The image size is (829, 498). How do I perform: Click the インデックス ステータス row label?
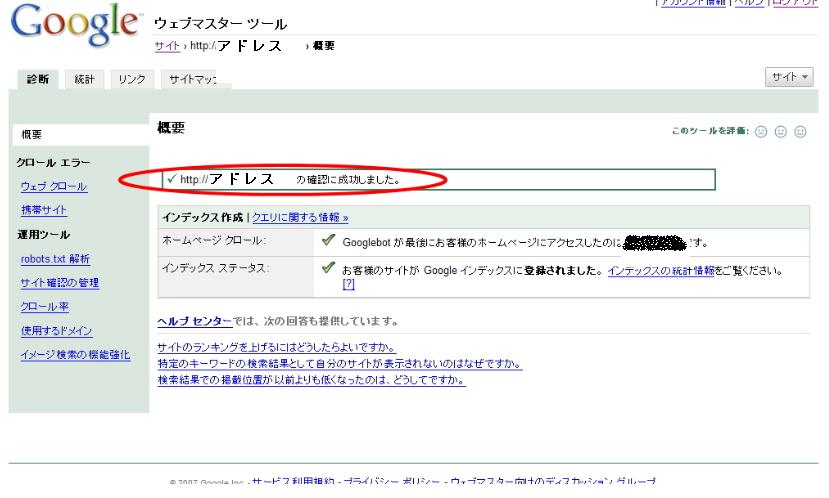[x=215, y=268]
